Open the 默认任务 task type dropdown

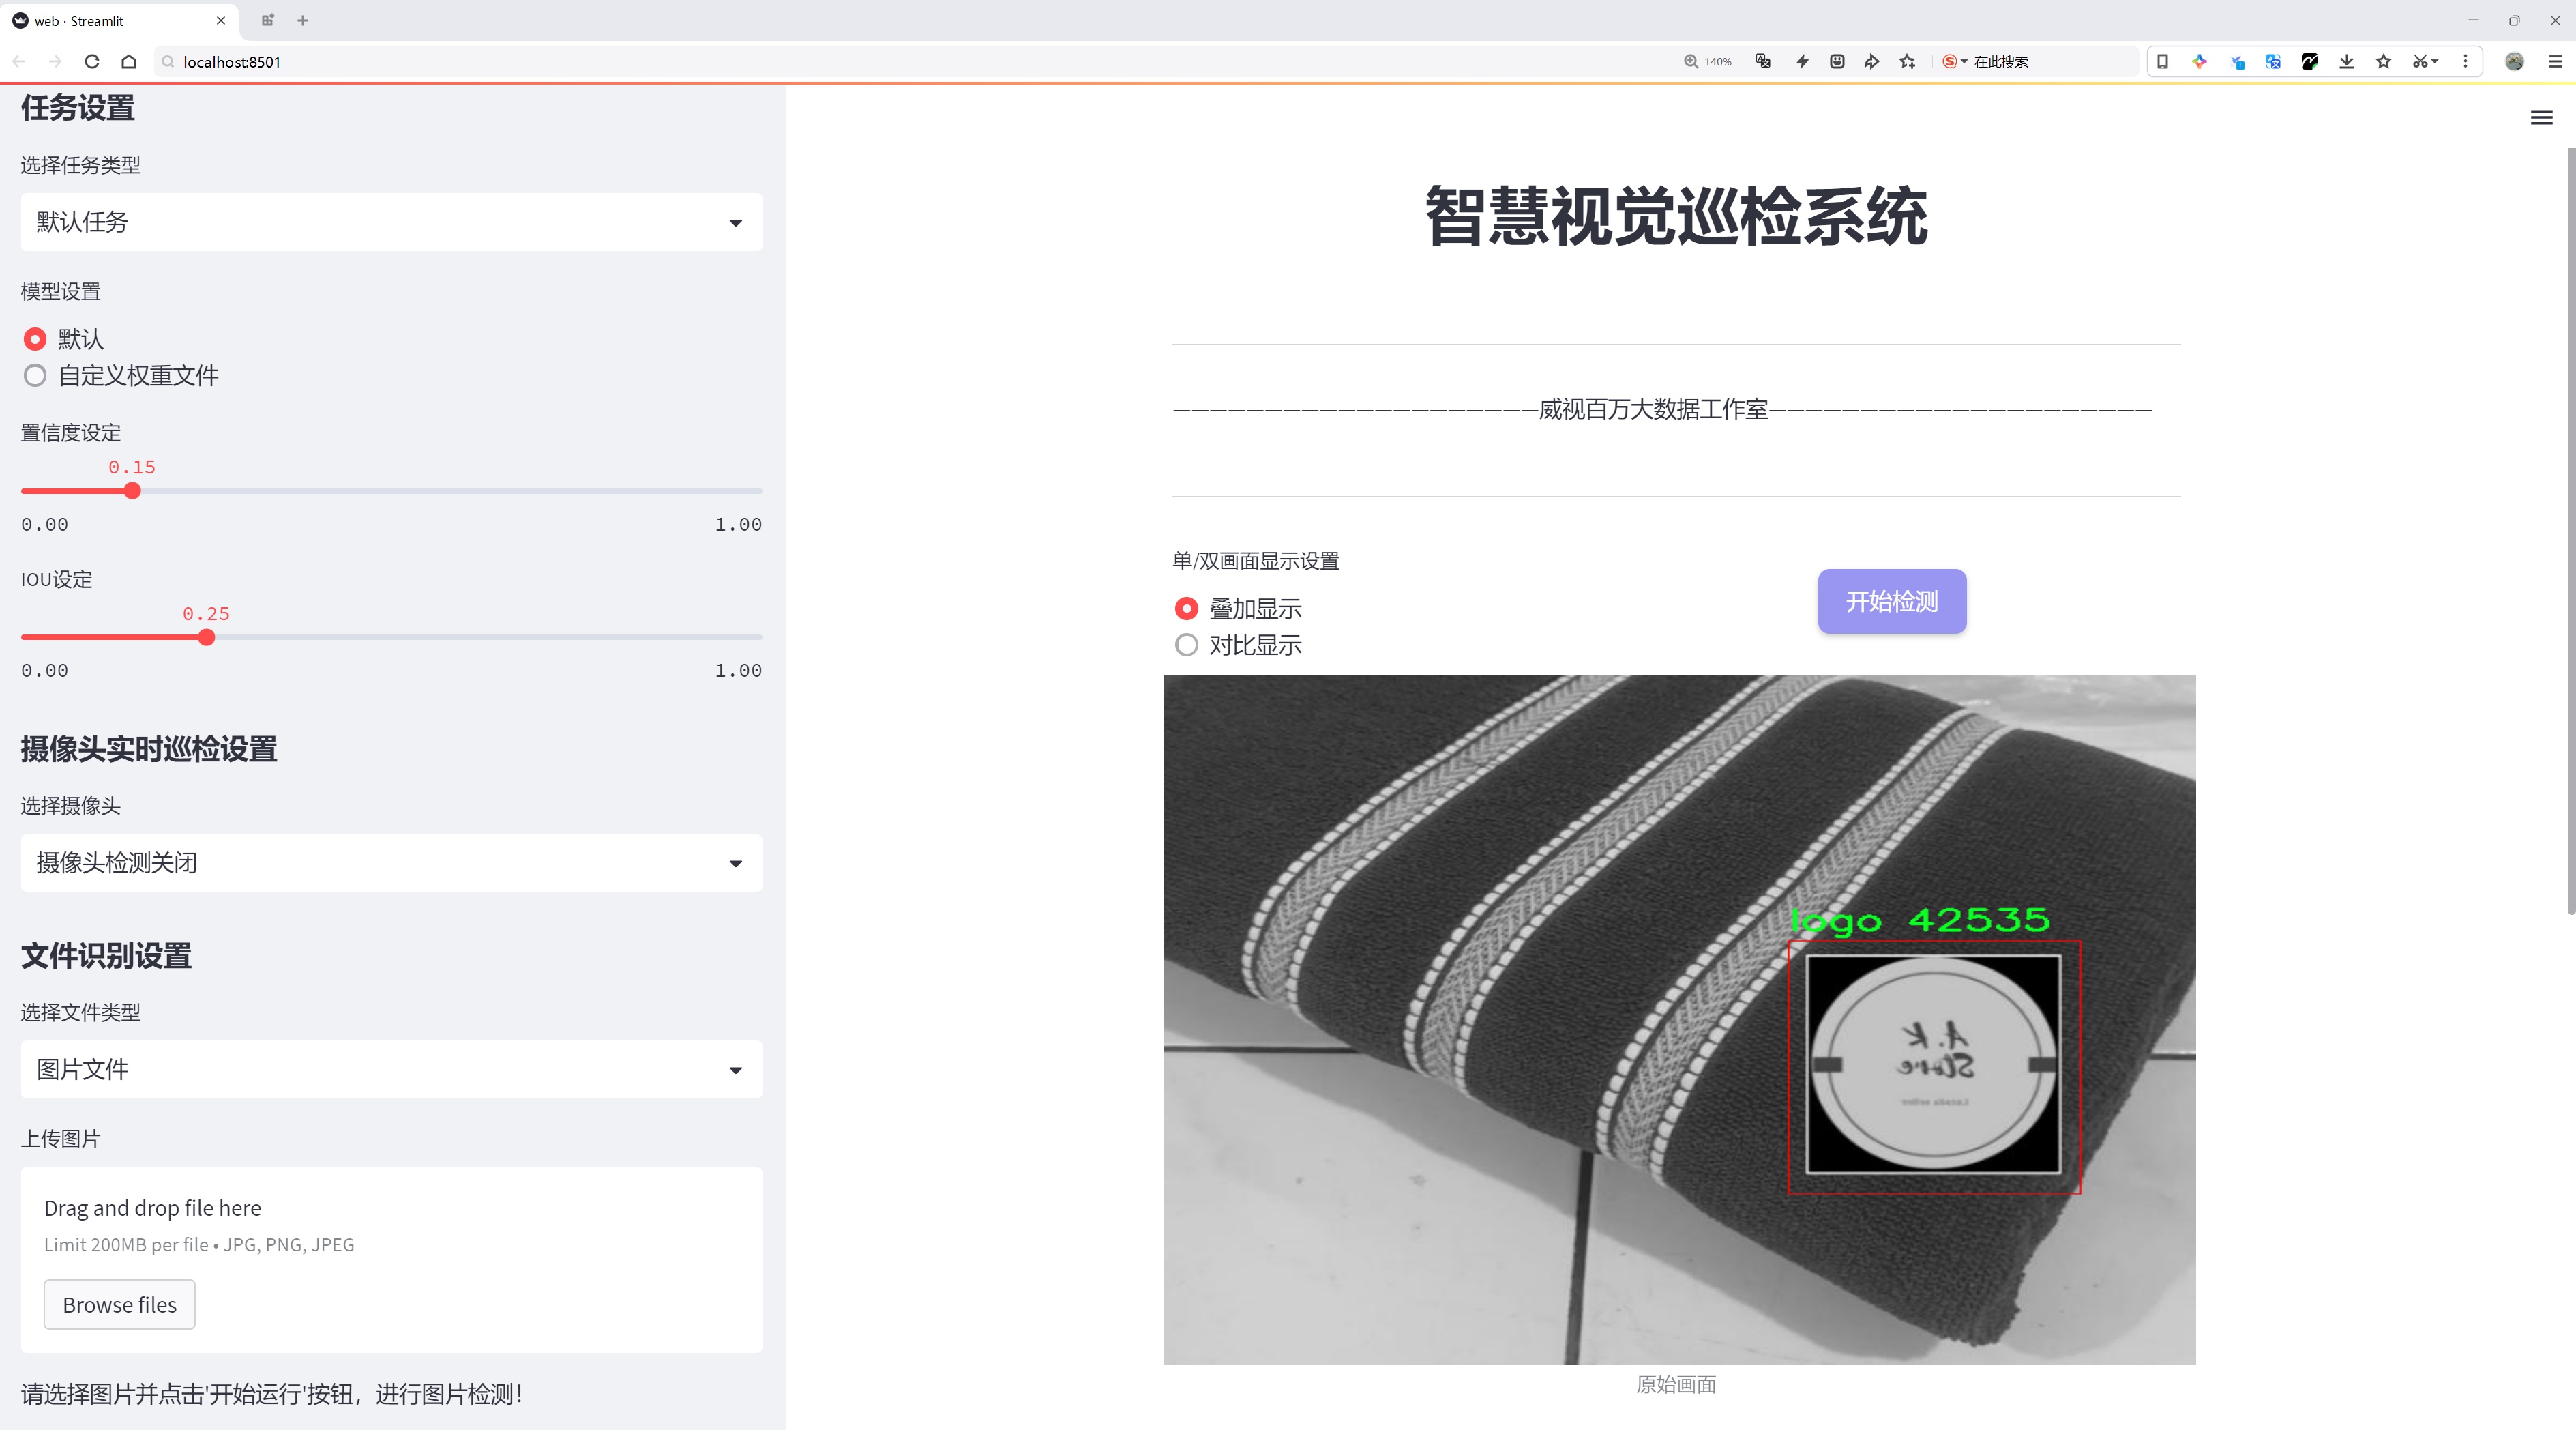point(390,221)
